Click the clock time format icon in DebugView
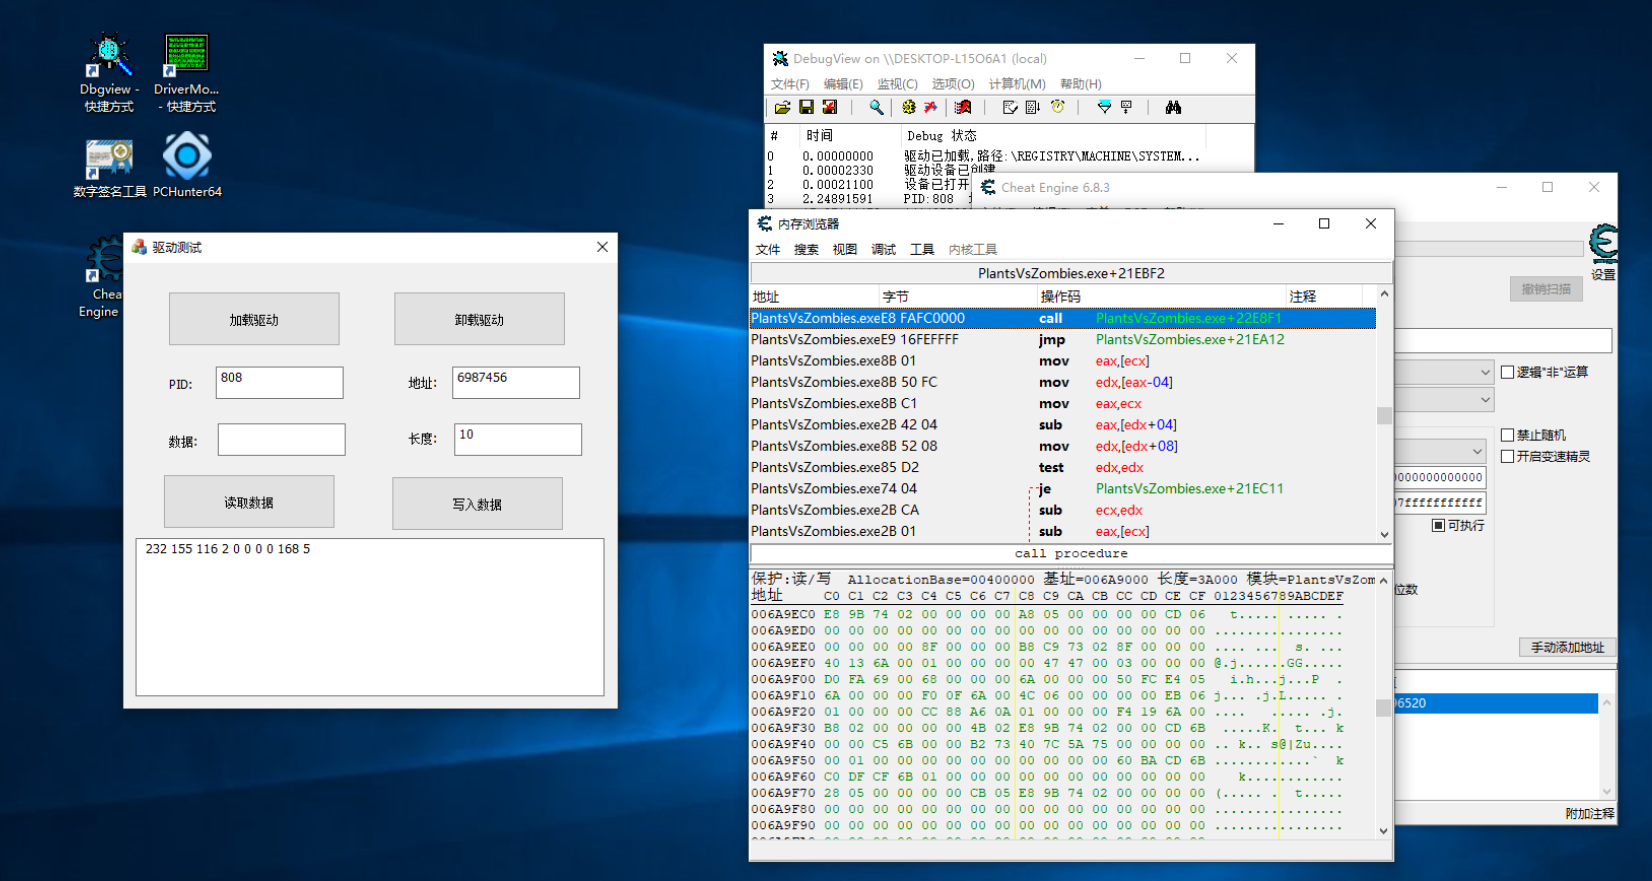 coord(1058,107)
